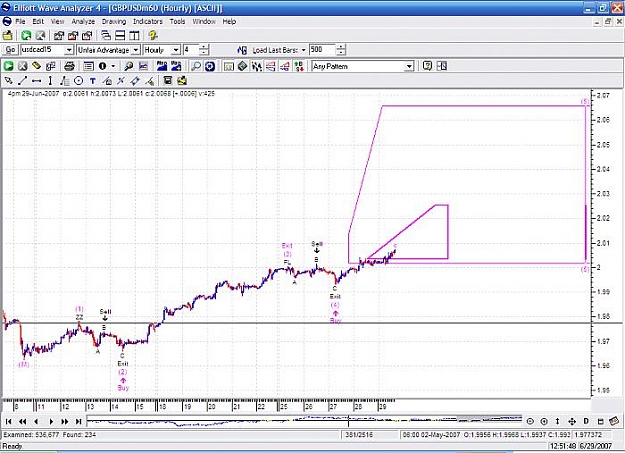Step back one bar
This screenshot has height=453, width=625.
(36, 421)
